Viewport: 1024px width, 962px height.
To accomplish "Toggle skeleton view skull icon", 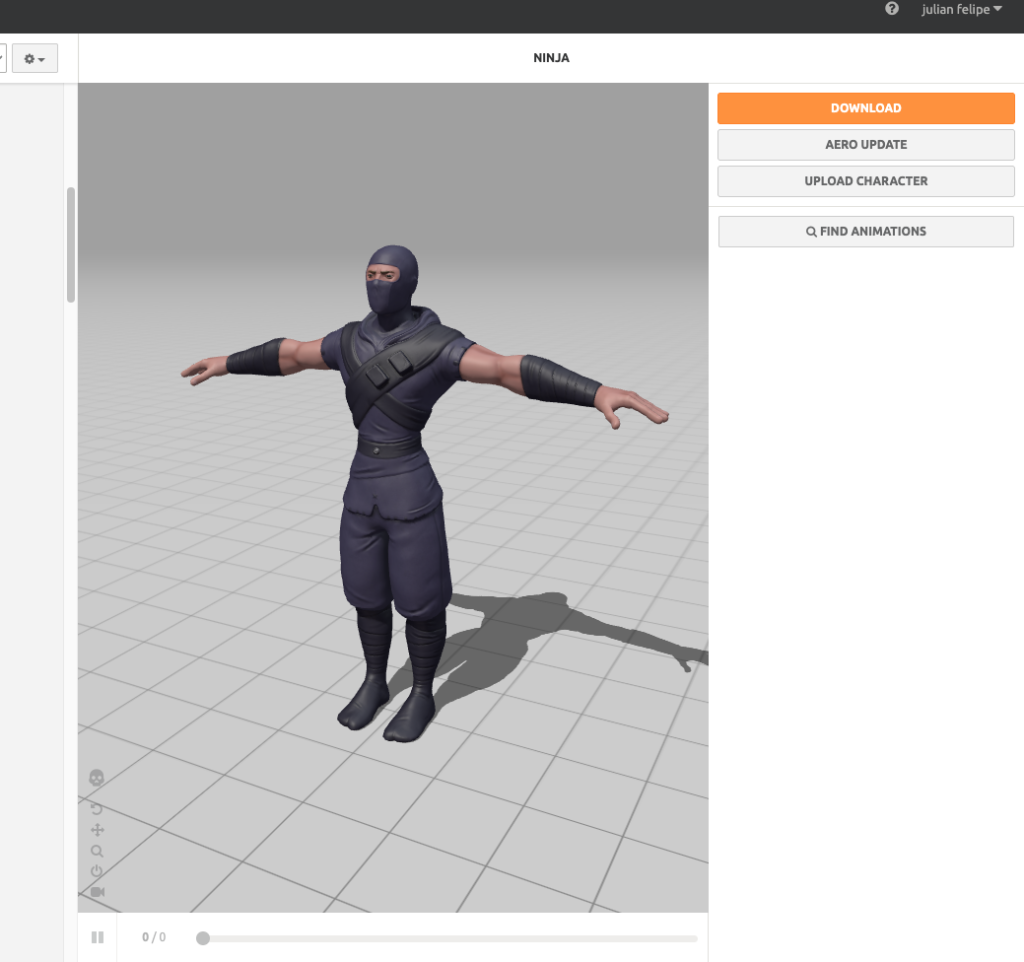I will 97,777.
